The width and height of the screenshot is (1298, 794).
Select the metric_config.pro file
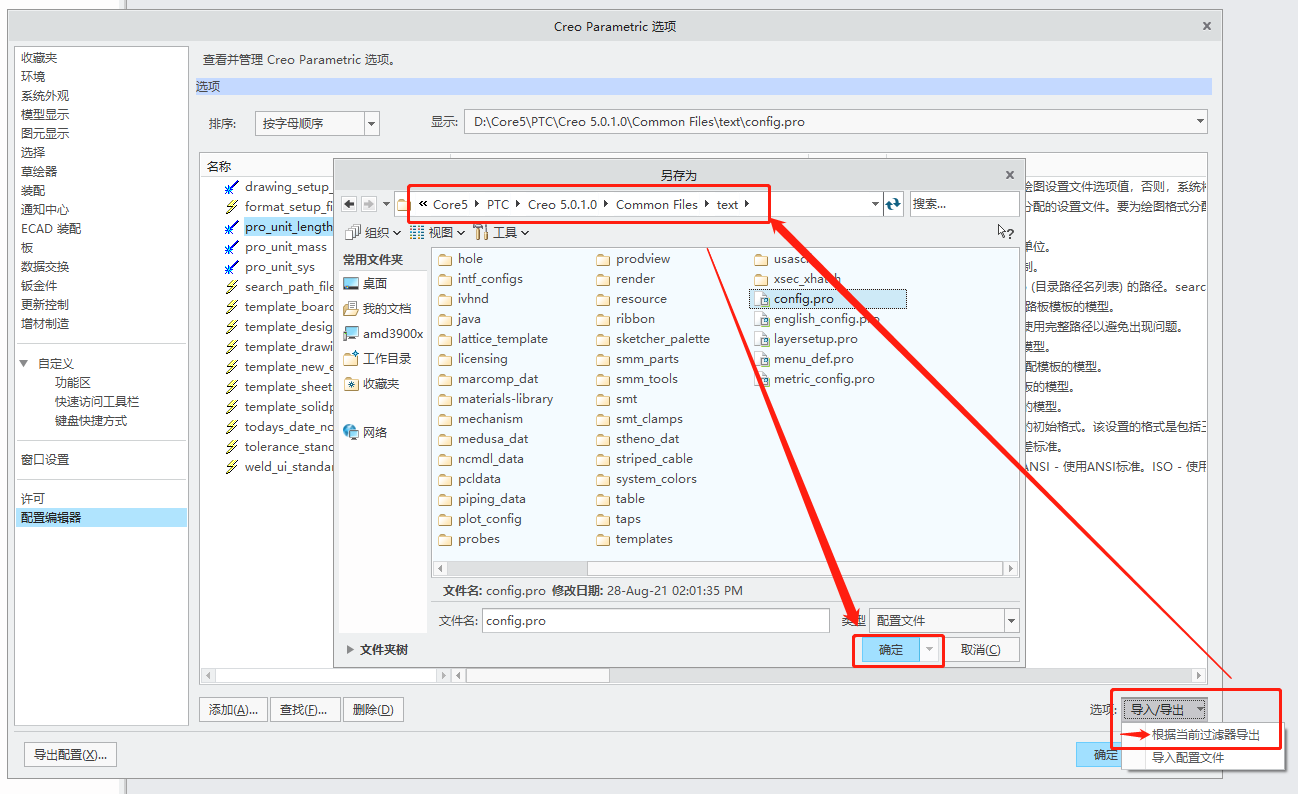pos(813,379)
